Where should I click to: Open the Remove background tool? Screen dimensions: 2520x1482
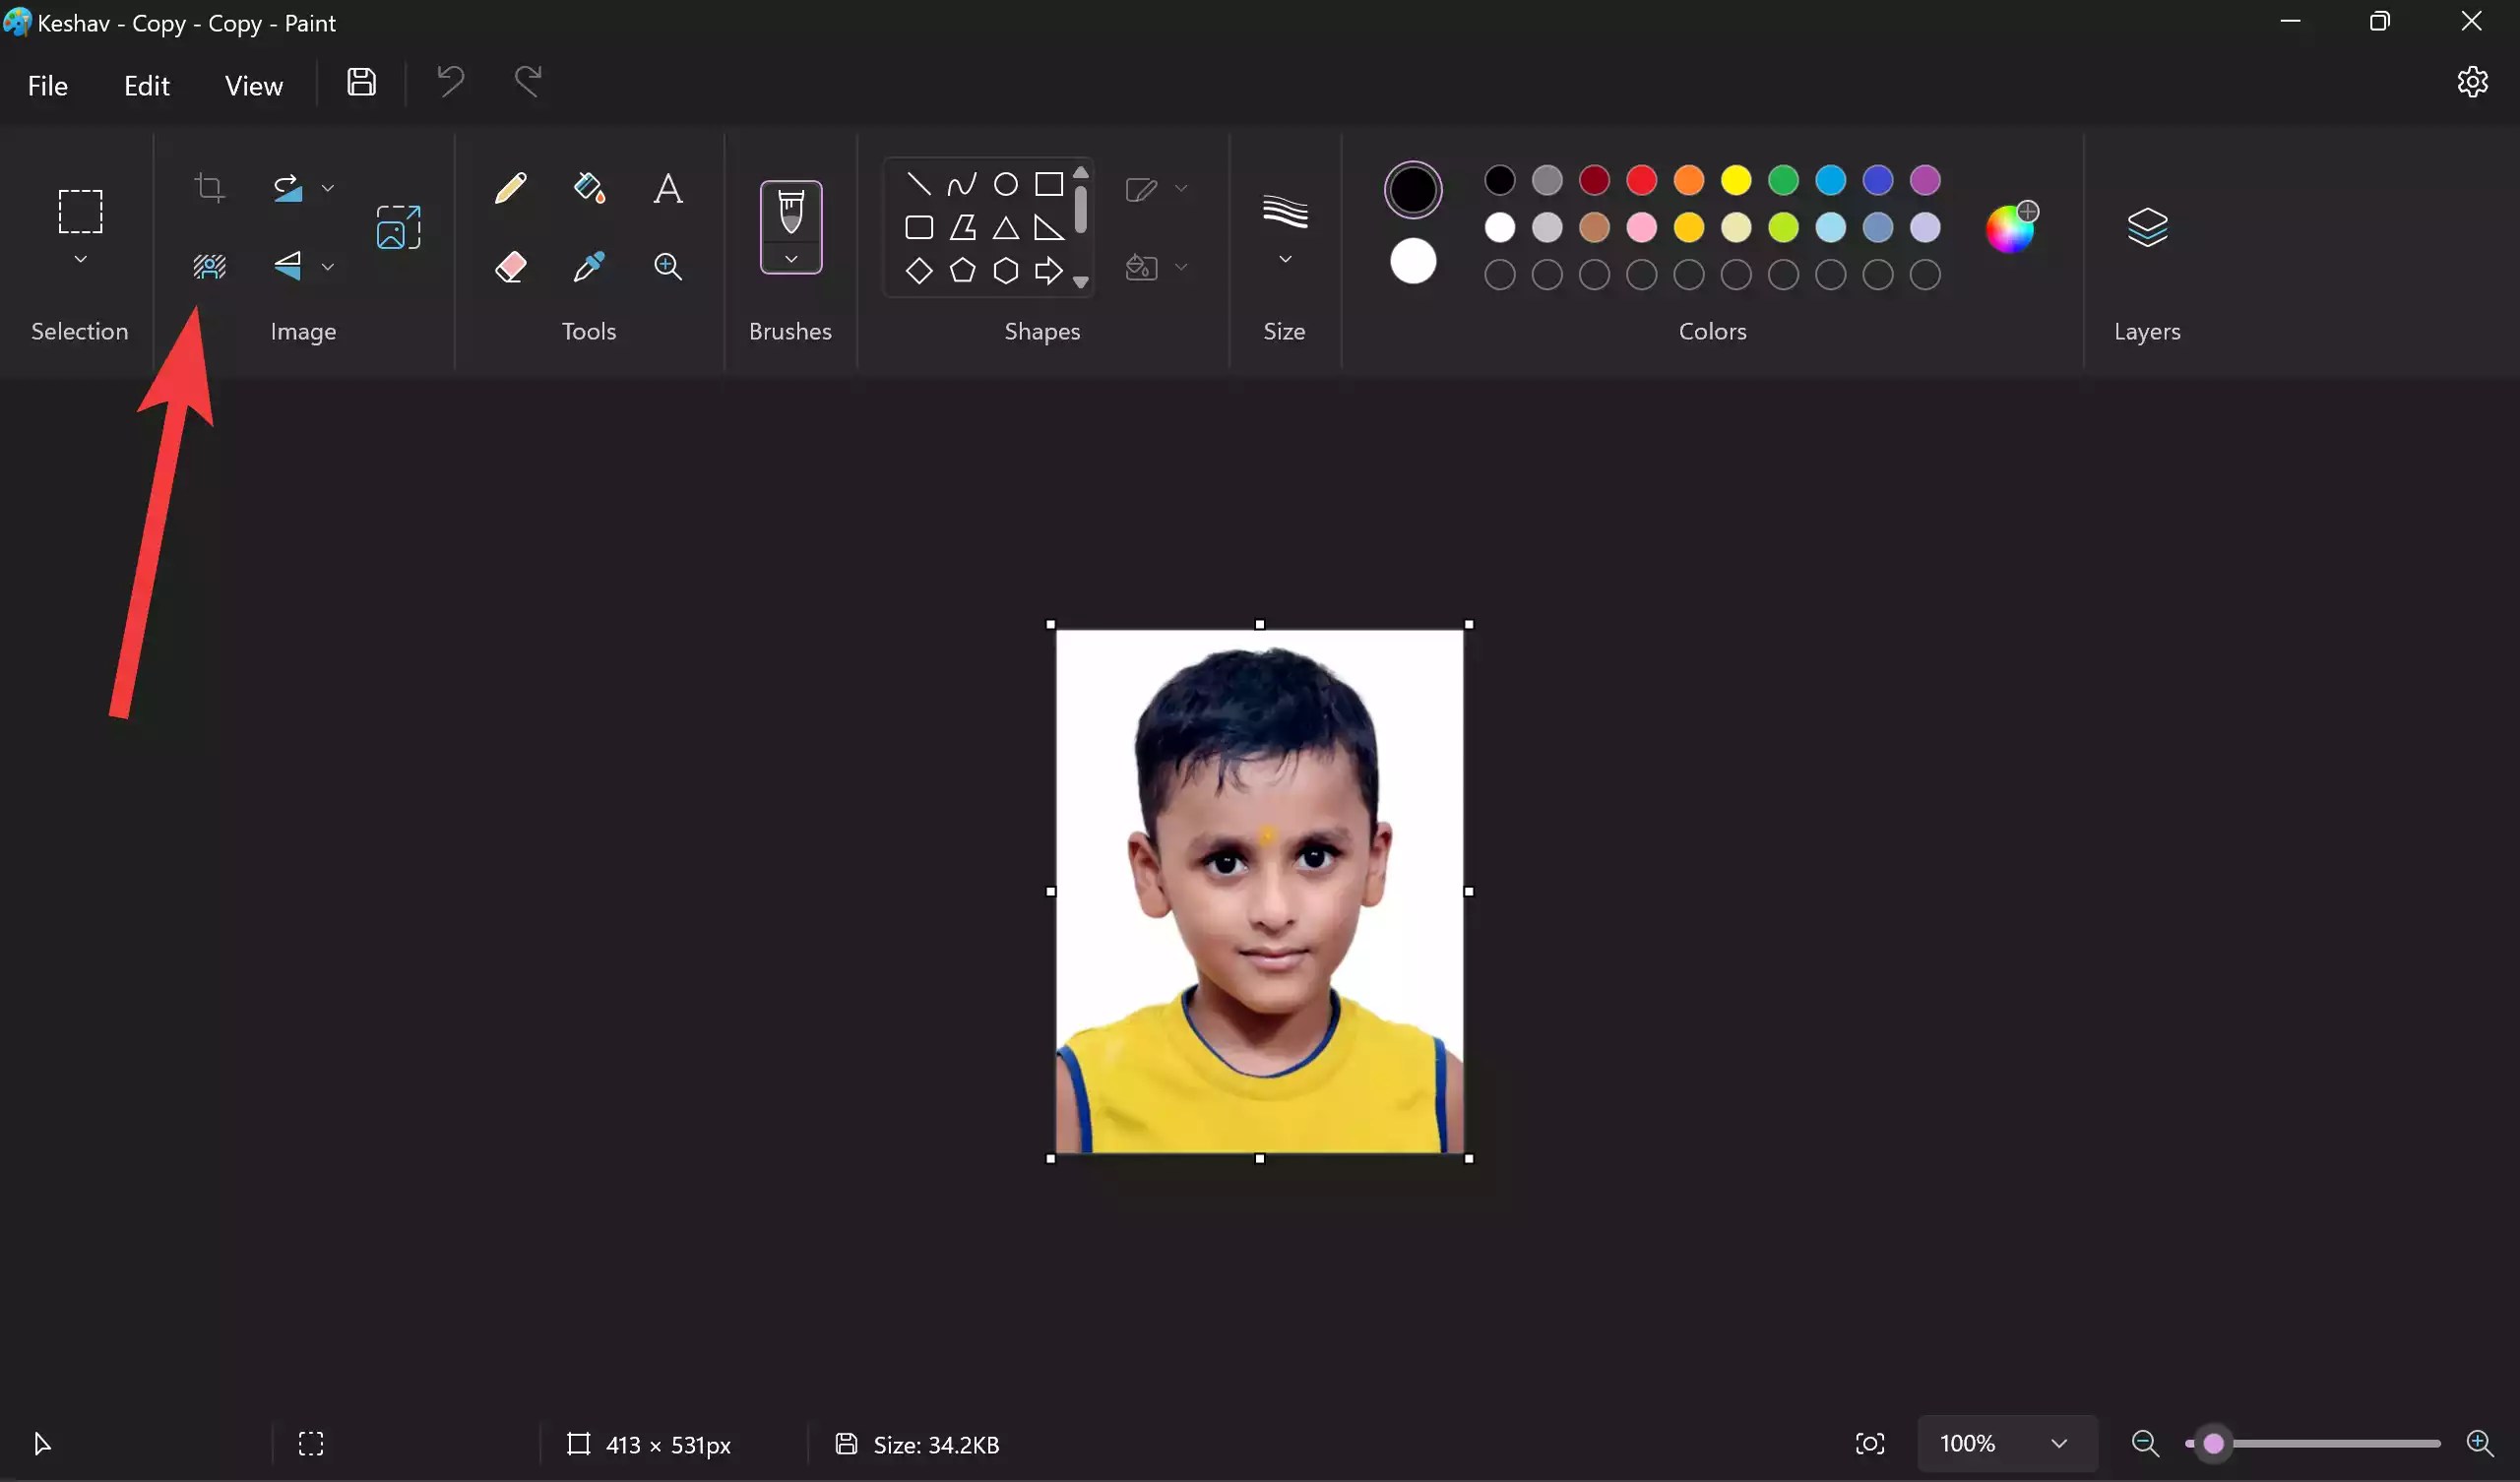[210, 267]
